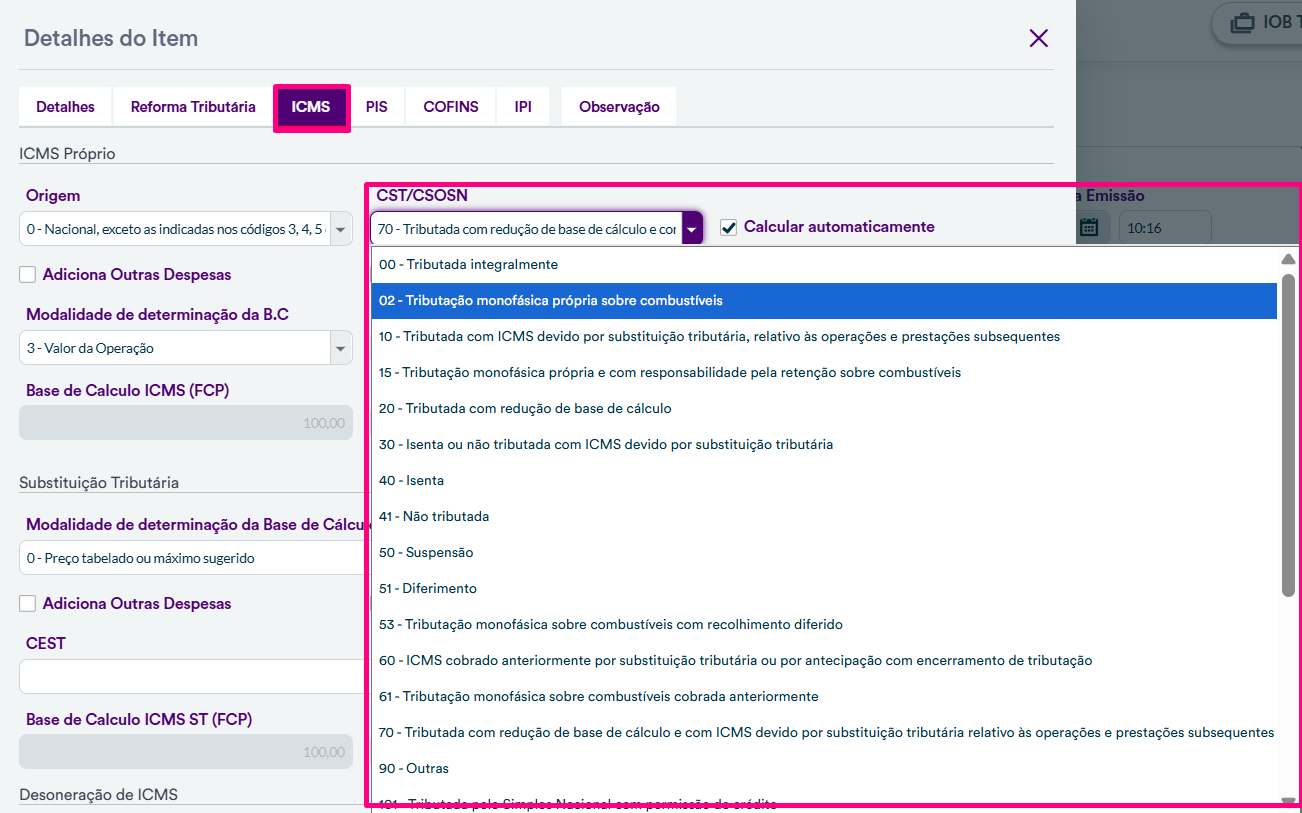Check Adiciona Outras Despesas under Substituição Tributária
The height and width of the screenshot is (813, 1302).
pyautogui.click(x=28, y=604)
